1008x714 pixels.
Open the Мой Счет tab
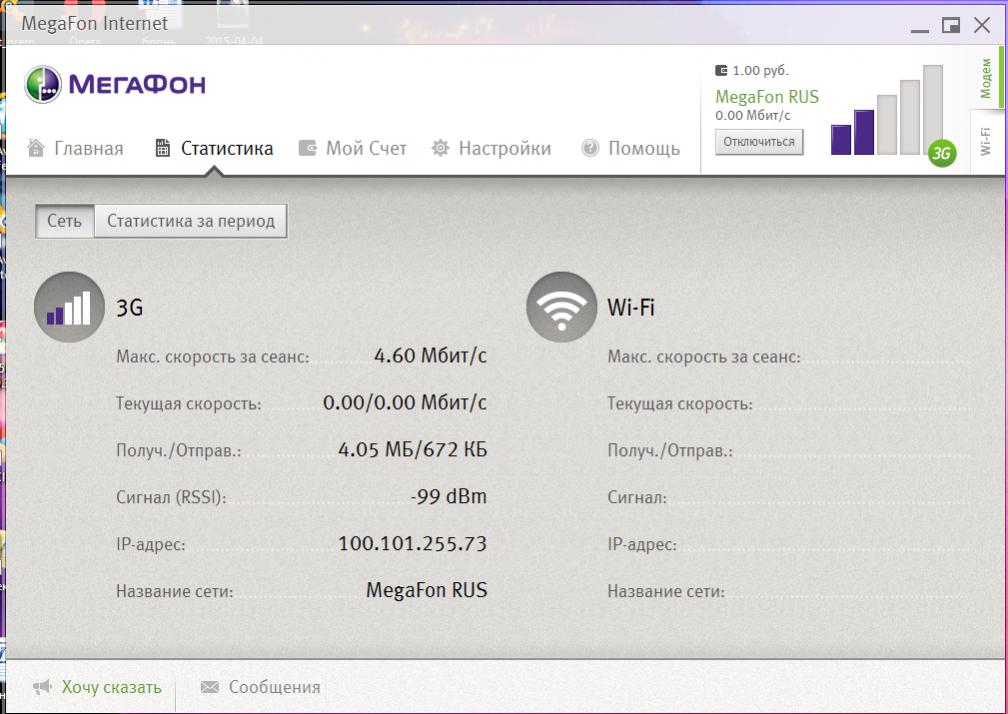pos(352,148)
